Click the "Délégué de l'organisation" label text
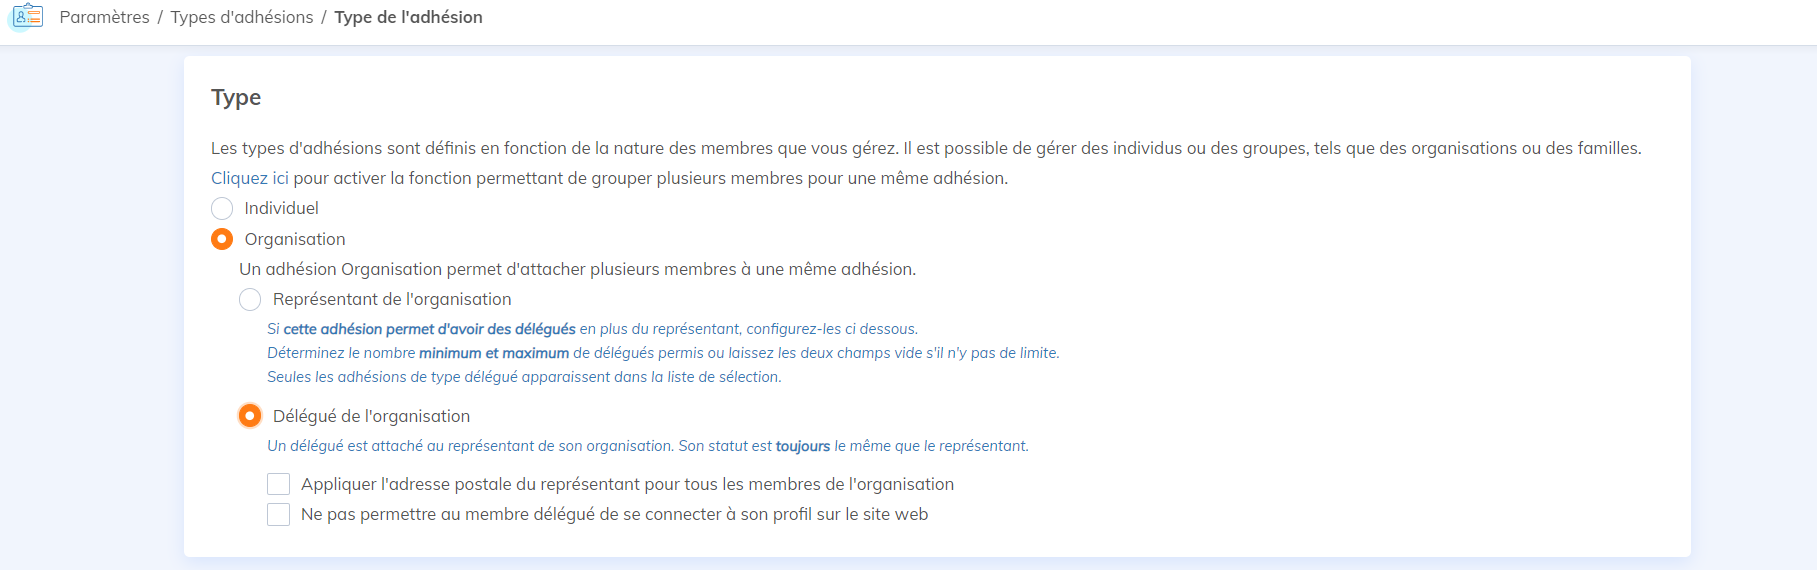The height and width of the screenshot is (570, 1817). [371, 416]
